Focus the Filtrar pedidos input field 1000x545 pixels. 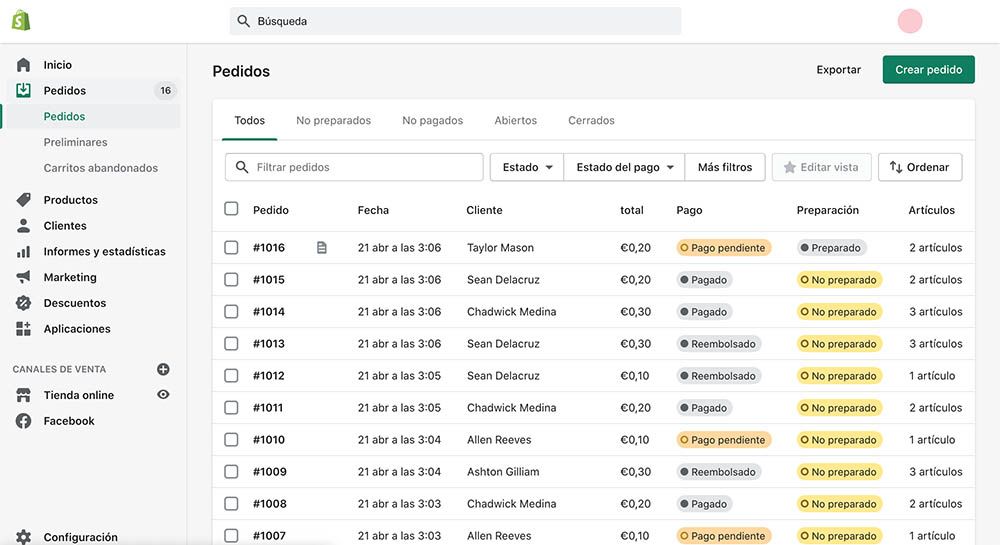tap(354, 167)
